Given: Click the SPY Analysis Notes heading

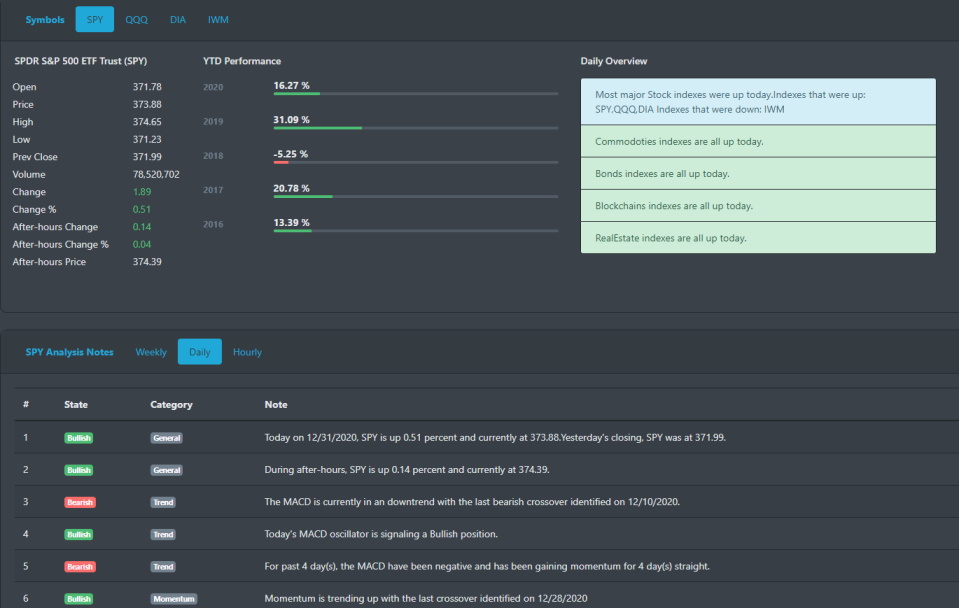Looking at the screenshot, I should tap(69, 352).
